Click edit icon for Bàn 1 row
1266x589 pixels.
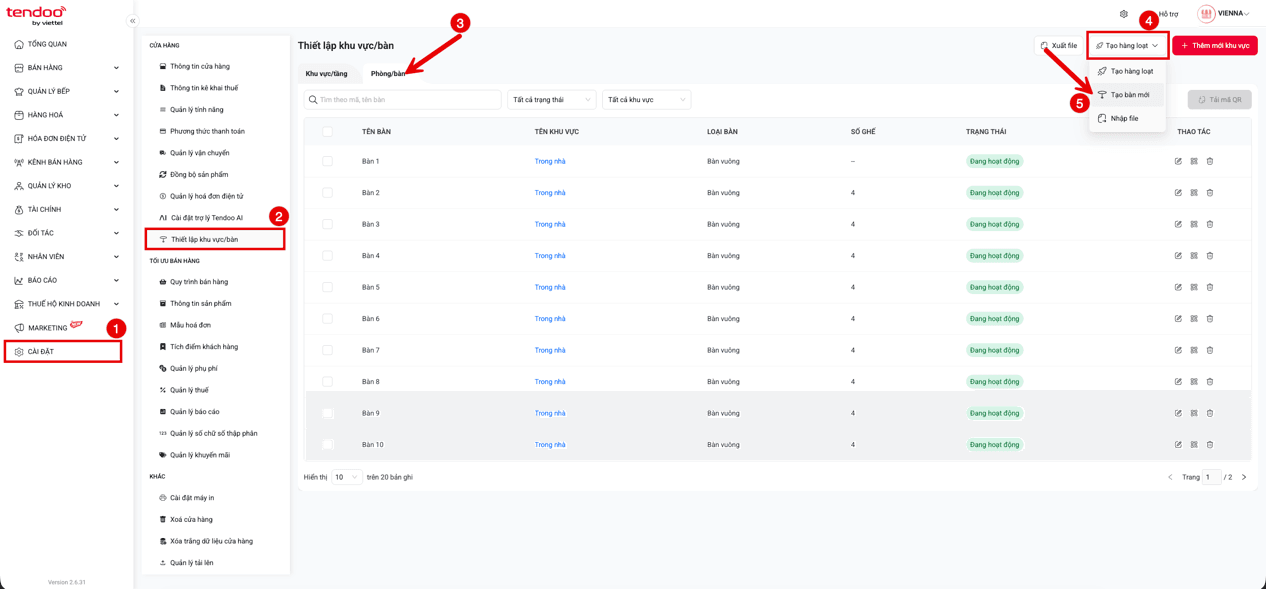click(1178, 161)
